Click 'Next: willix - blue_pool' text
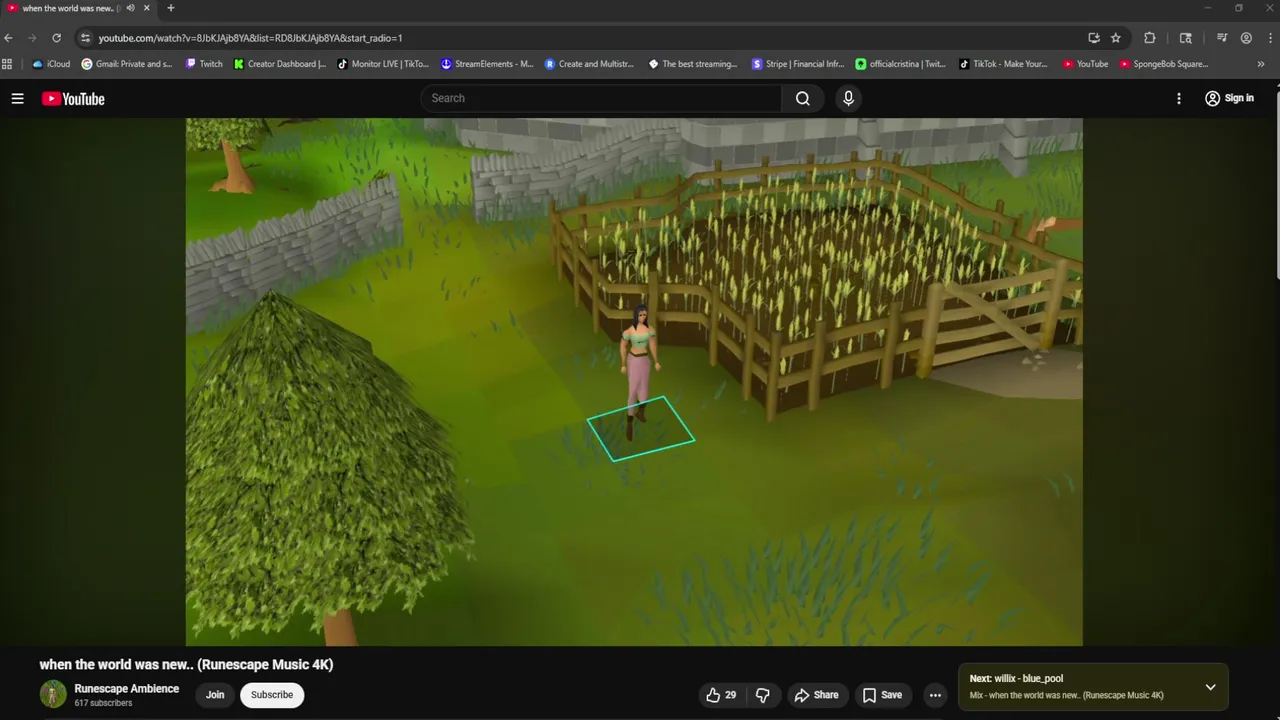The image size is (1280, 720). point(1016,678)
